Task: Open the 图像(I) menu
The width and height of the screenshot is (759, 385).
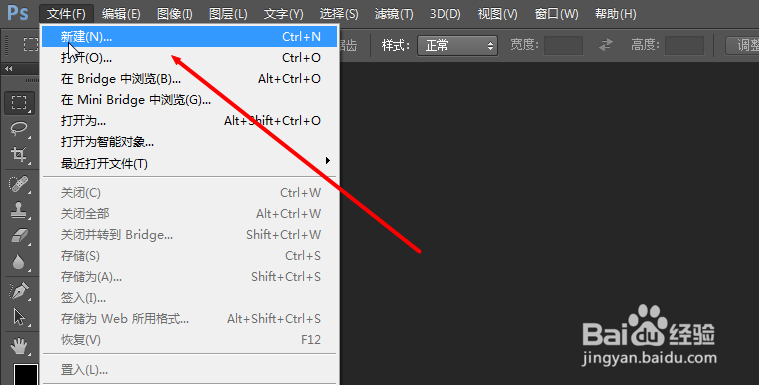Action: [175, 14]
